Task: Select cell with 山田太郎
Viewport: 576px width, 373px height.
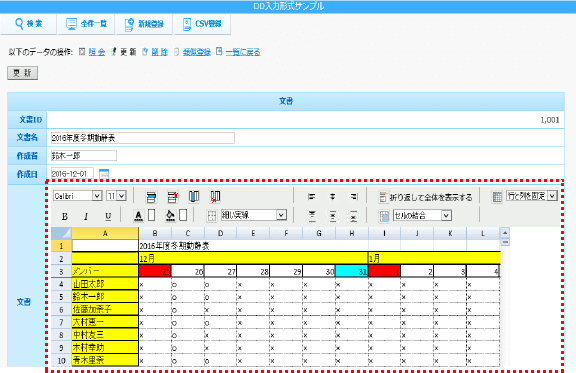Action: pos(105,284)
